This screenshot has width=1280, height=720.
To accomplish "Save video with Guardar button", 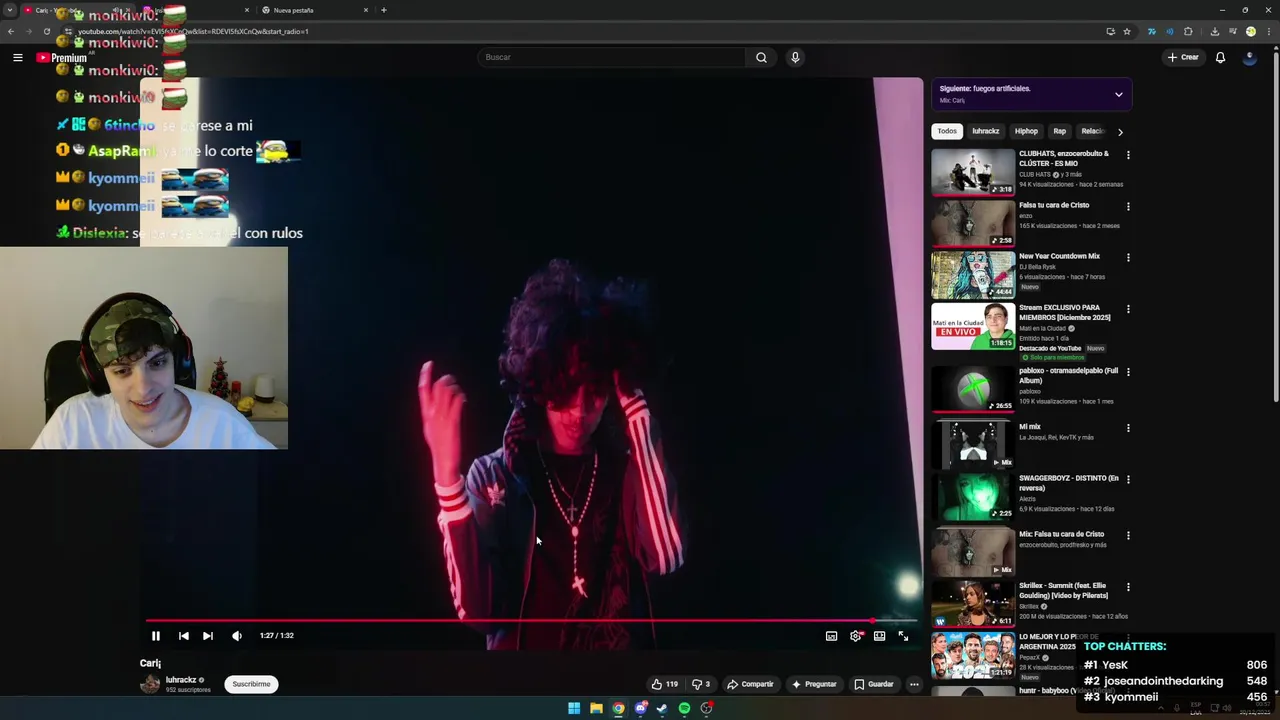I will coord(874,684).
